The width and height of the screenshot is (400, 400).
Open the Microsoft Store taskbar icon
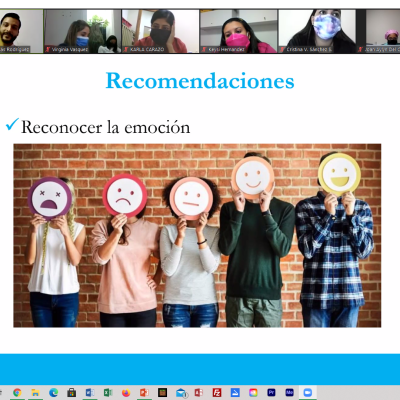tap(71, 392)
